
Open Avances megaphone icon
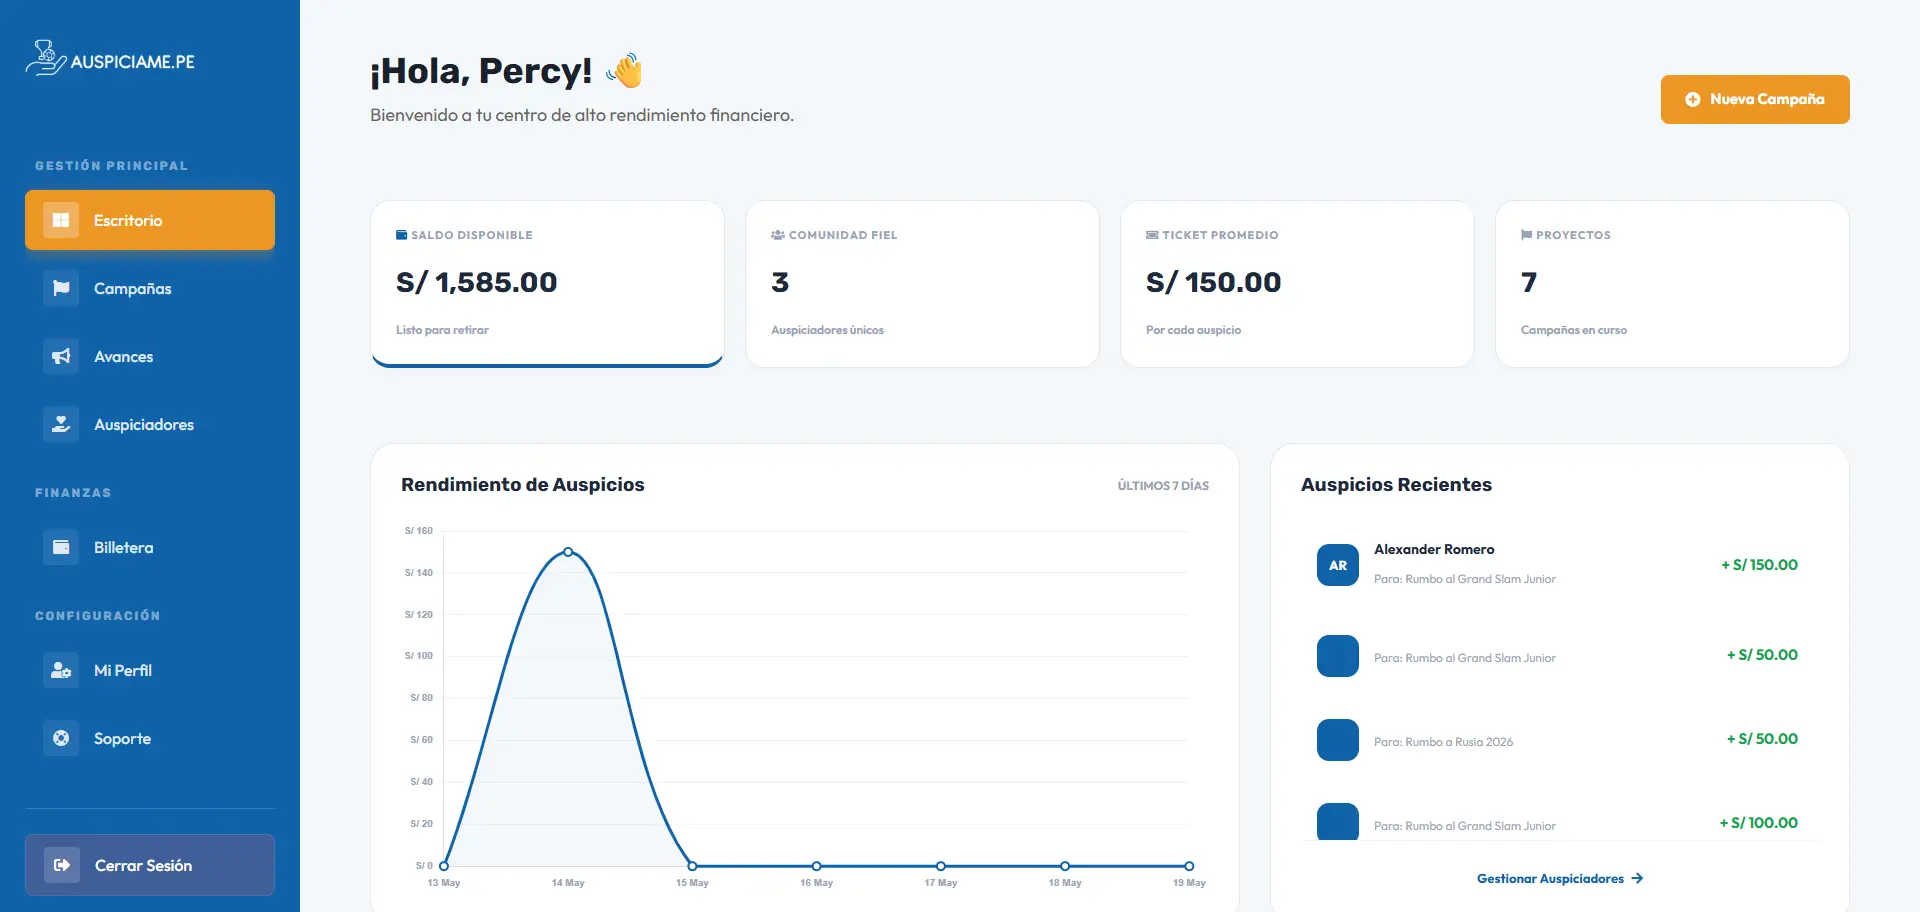point(61,356)
